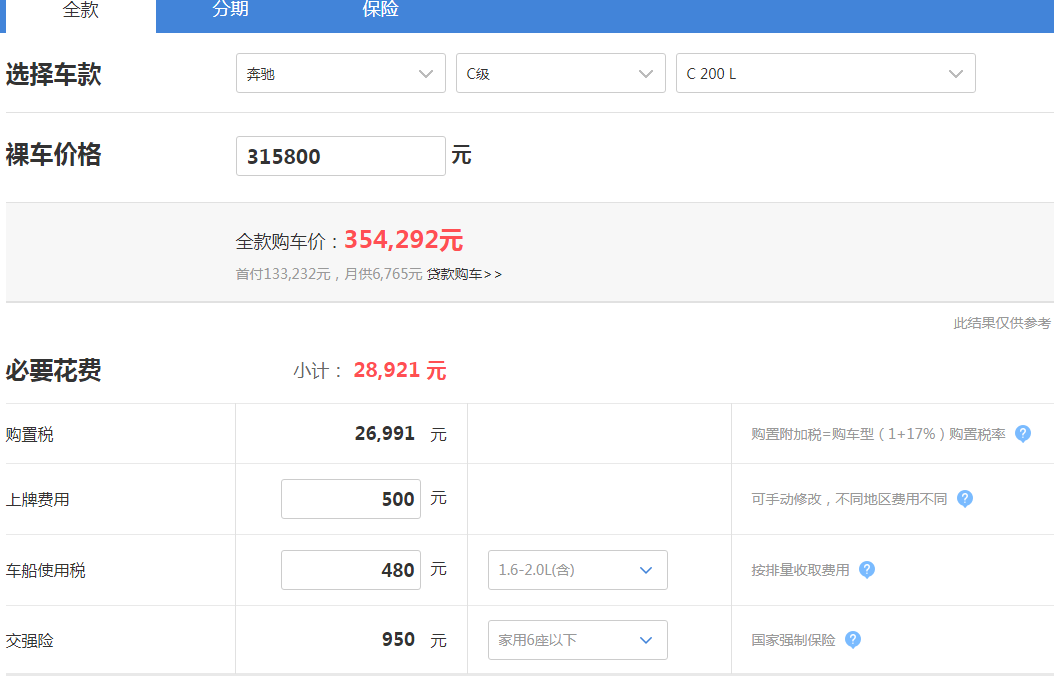The image size is (1054, 700).
Task: Click the 按排量收取费用 description text
Action: (801, 570)
